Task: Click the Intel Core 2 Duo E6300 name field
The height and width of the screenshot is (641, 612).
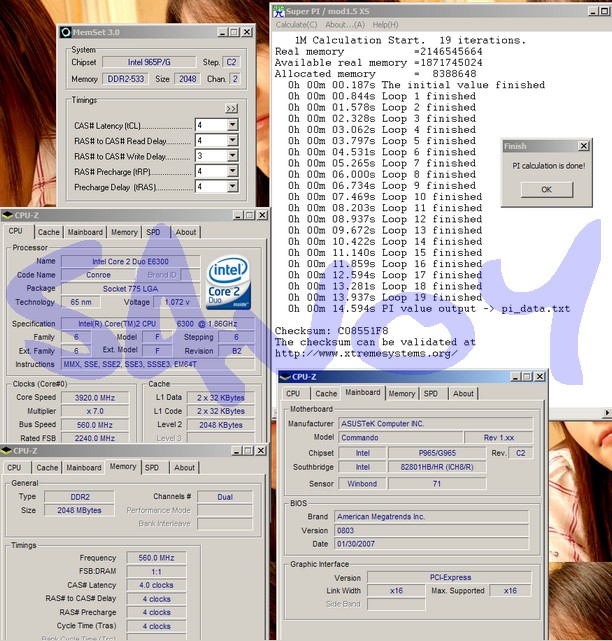Action: click(130, 262)
